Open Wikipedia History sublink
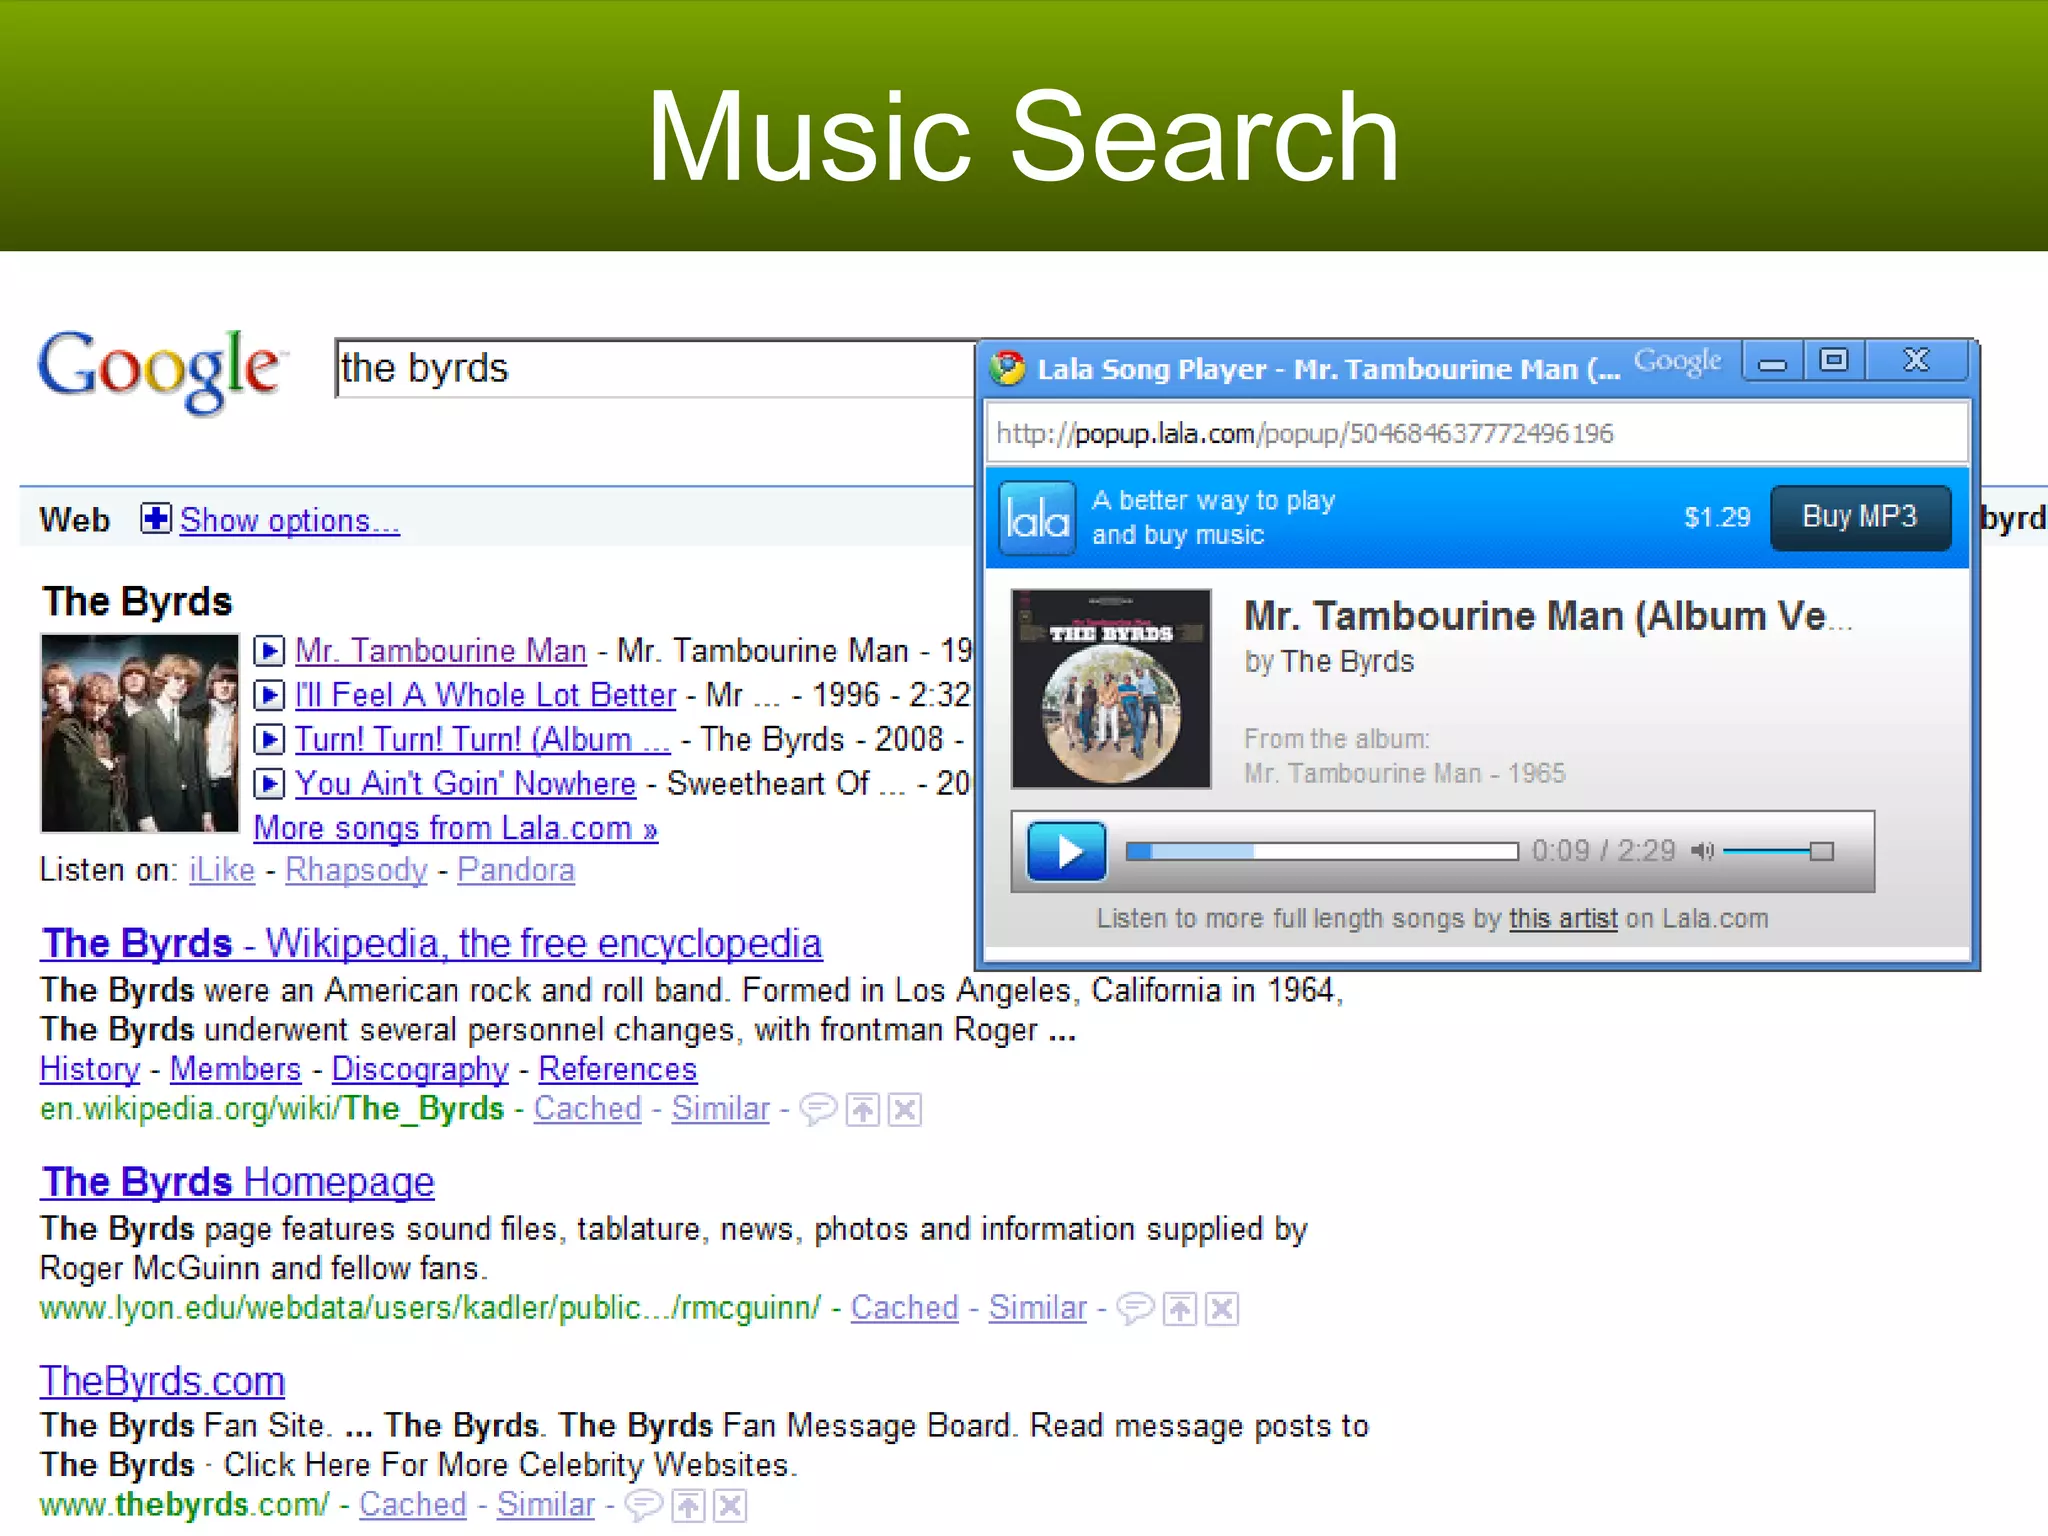2048x1536 pixels. pos(90,1069)
